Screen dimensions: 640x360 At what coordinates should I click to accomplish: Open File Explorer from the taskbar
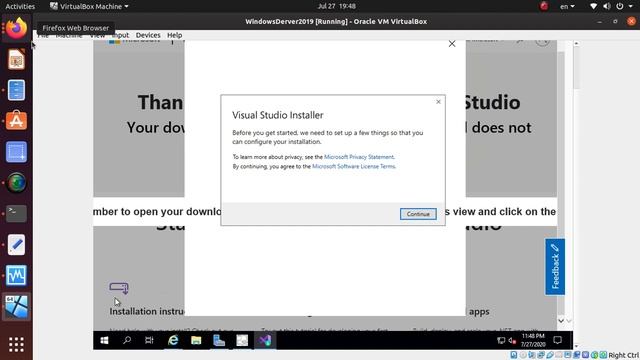pyautogui.click(x=196, y=340)
